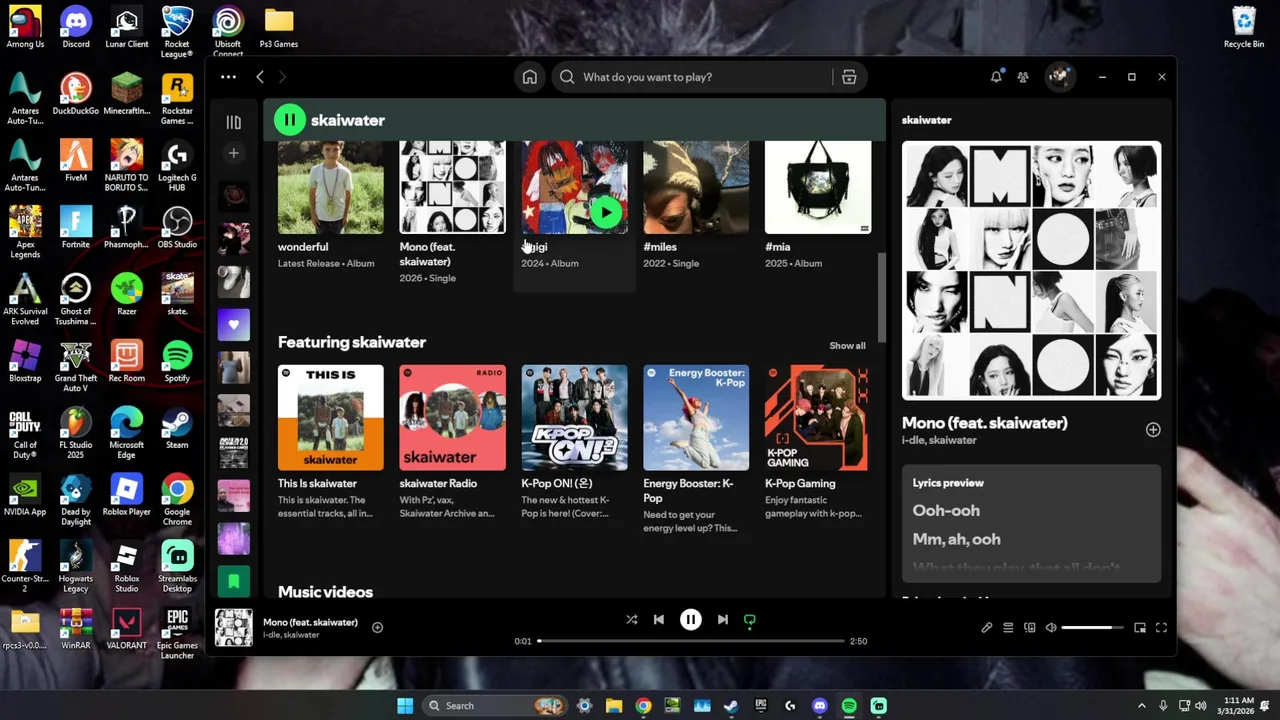
Task: Click the Lyrics preview card
Action: tap(1031, 523)
